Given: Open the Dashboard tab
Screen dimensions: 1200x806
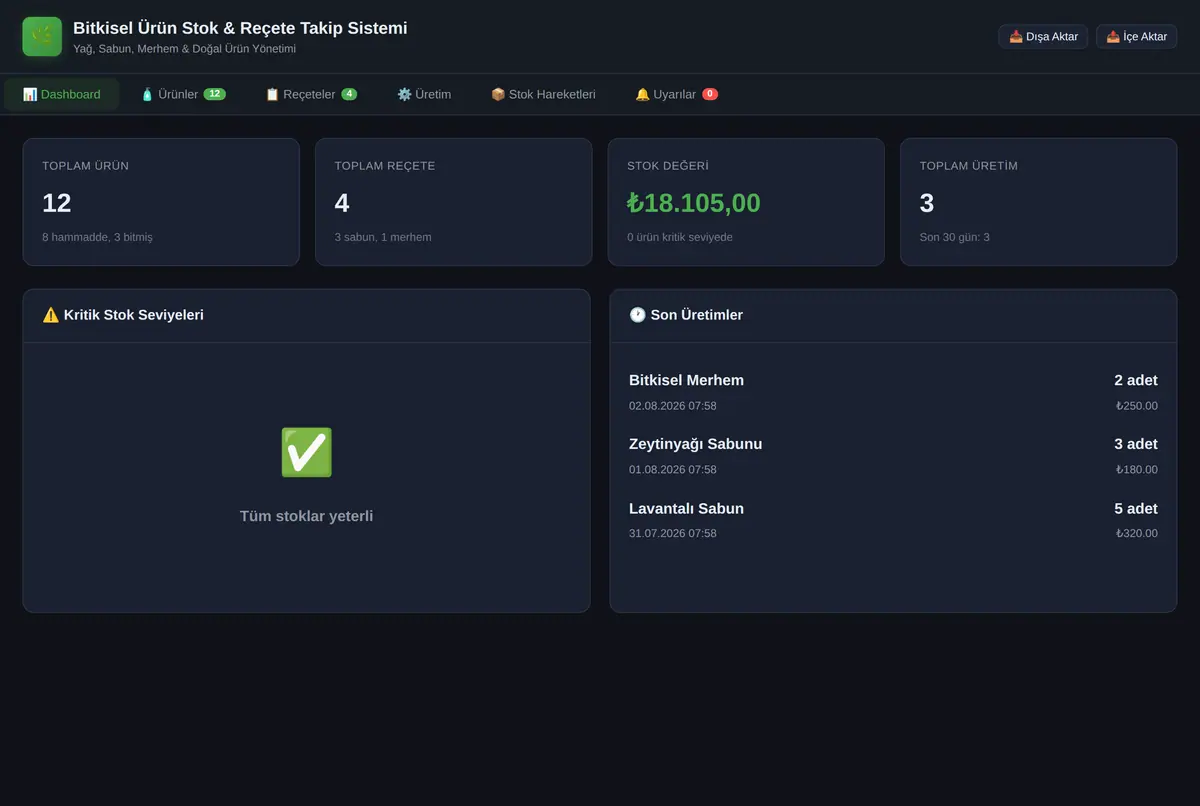Looking at the screenshot, I should click(62, 94).
